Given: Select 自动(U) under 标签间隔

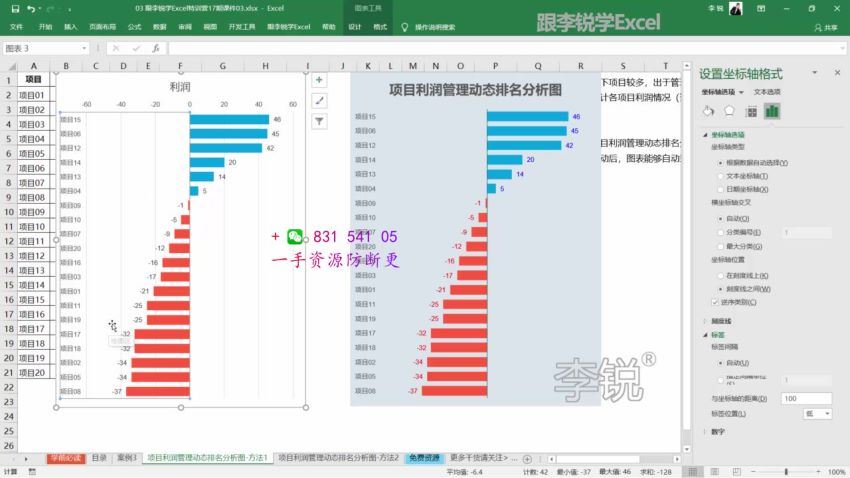Looking at the screenshot, I should (720, 363).
